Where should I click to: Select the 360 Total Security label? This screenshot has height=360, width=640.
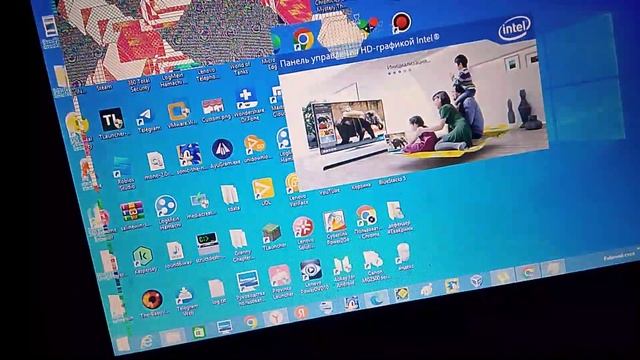(140, 84)
